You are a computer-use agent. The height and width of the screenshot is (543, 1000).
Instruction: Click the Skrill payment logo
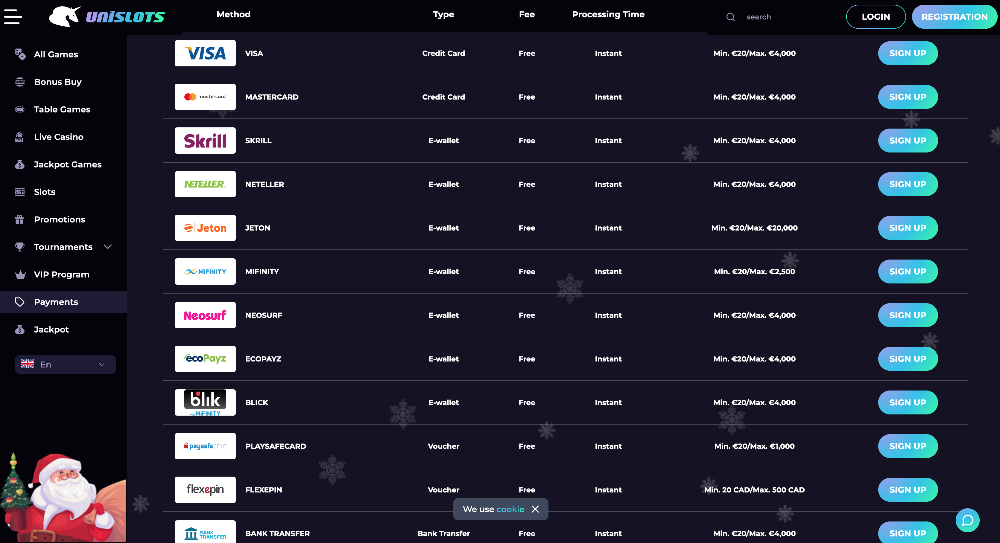click(205, 141)
